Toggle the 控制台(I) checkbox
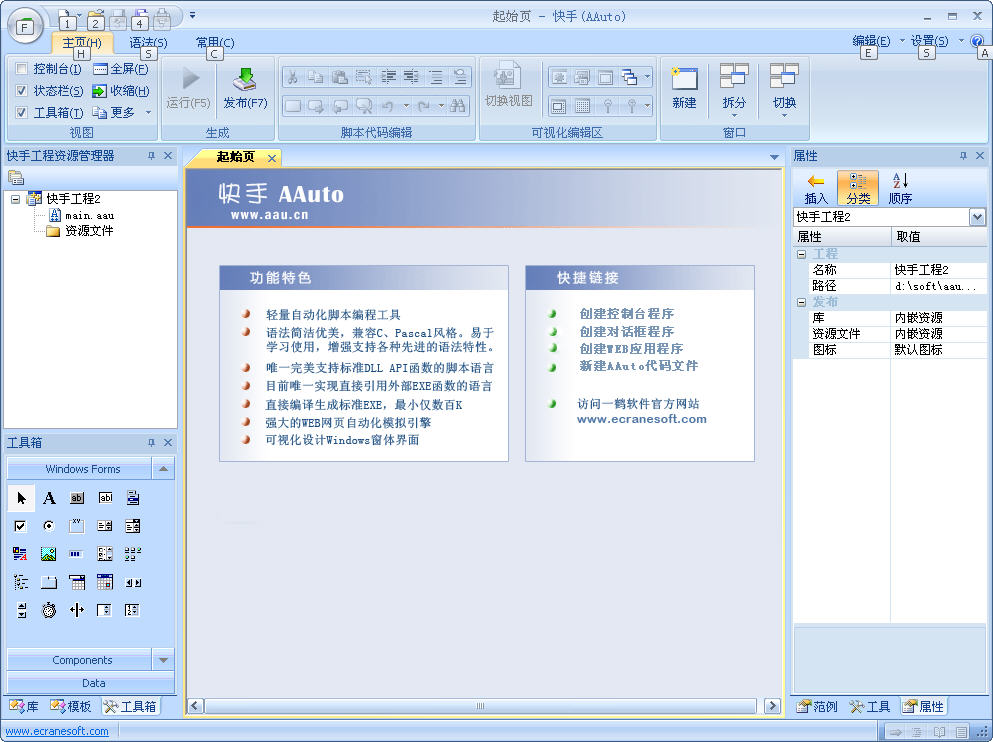 click(21, 68)
